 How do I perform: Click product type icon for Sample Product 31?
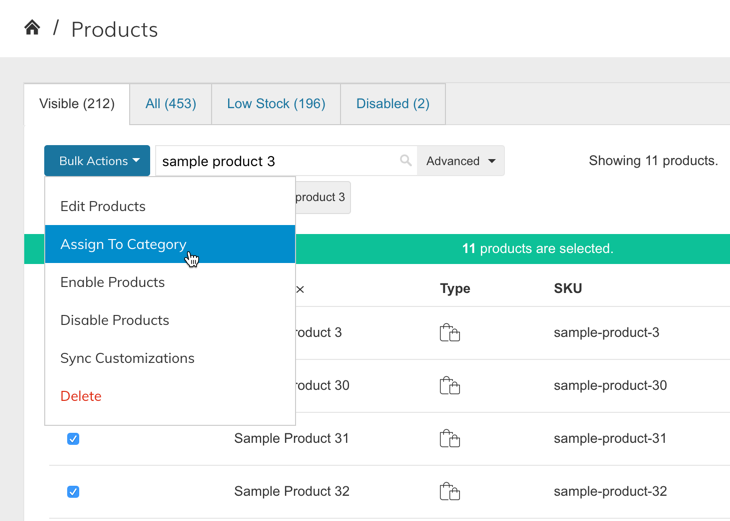[450, 439]
